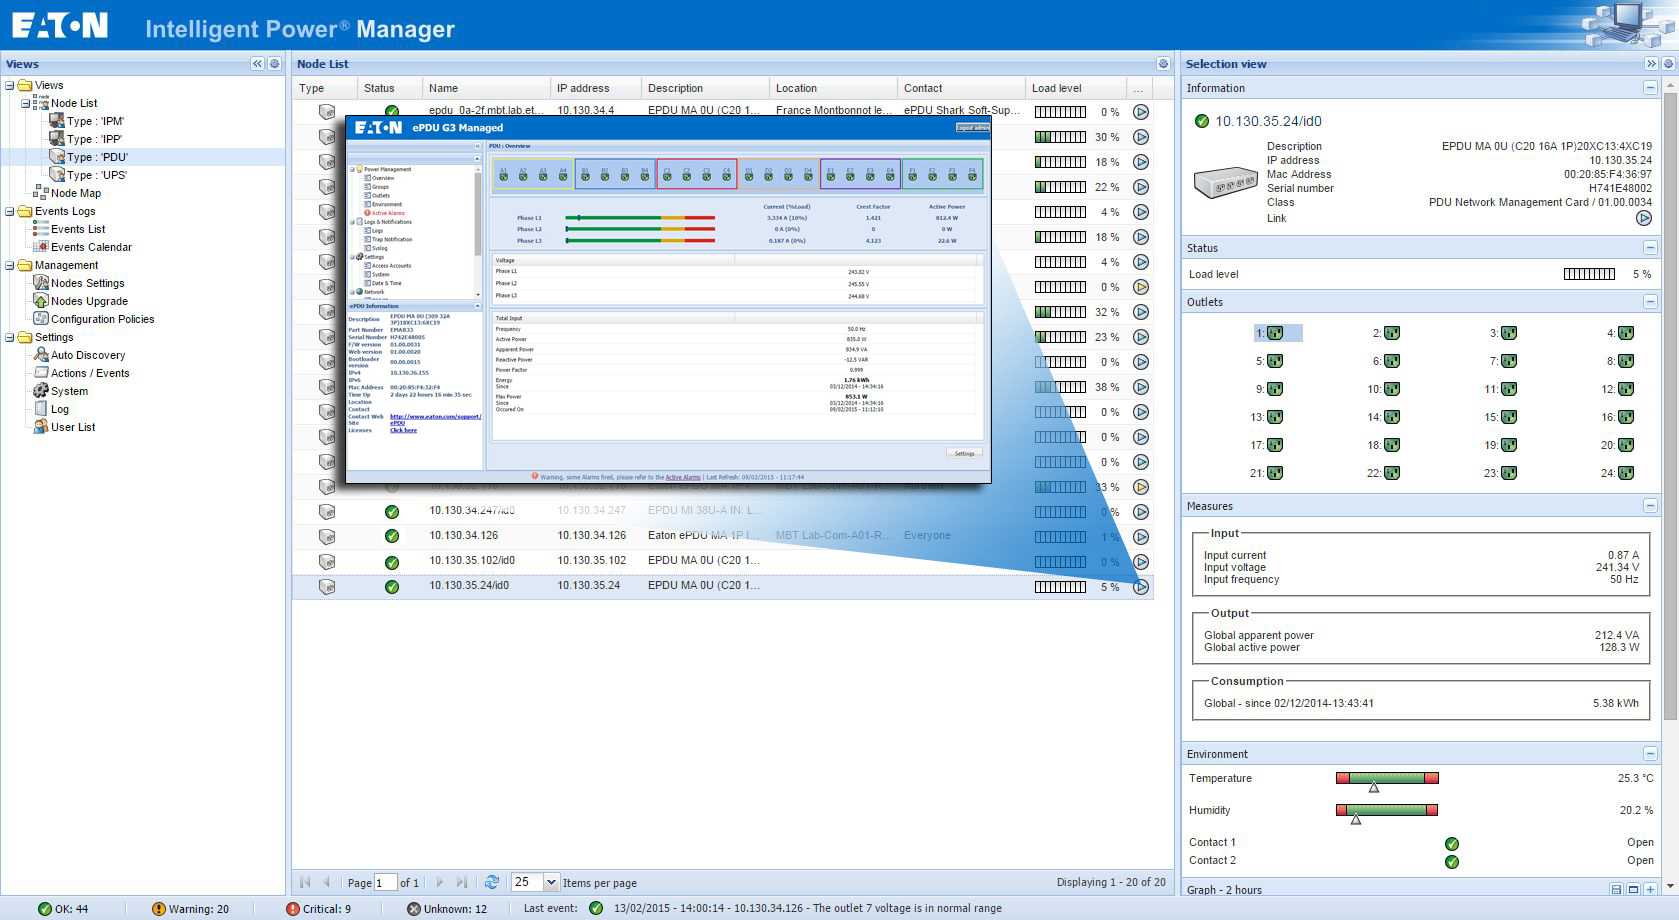This screenshot has height=920, width=1679.
Task: Toggle outlet 13 in the Outlets panel
Action: (x=1273, y=417)
